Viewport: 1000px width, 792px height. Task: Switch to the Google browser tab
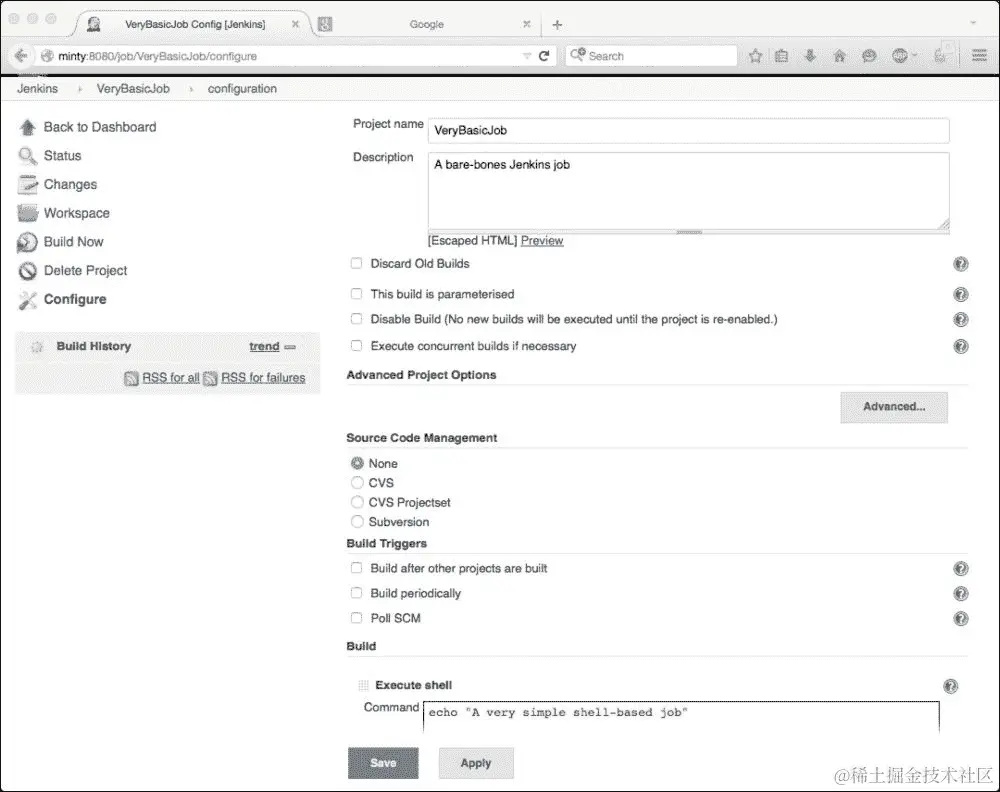click(x=427, y=24)
